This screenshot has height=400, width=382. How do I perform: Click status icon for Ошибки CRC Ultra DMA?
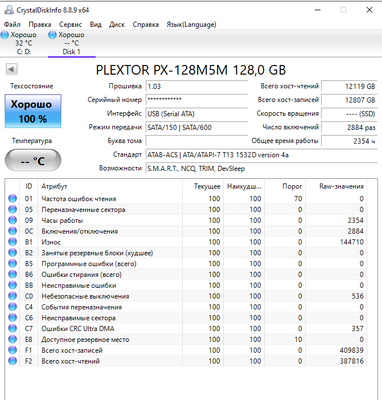pyautogui.click(x=13, y=329)
